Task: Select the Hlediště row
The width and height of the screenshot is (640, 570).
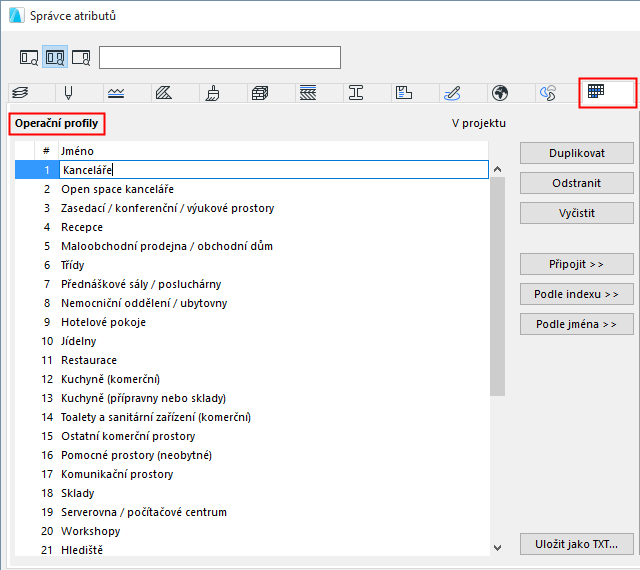Action: tap(251, 549)
